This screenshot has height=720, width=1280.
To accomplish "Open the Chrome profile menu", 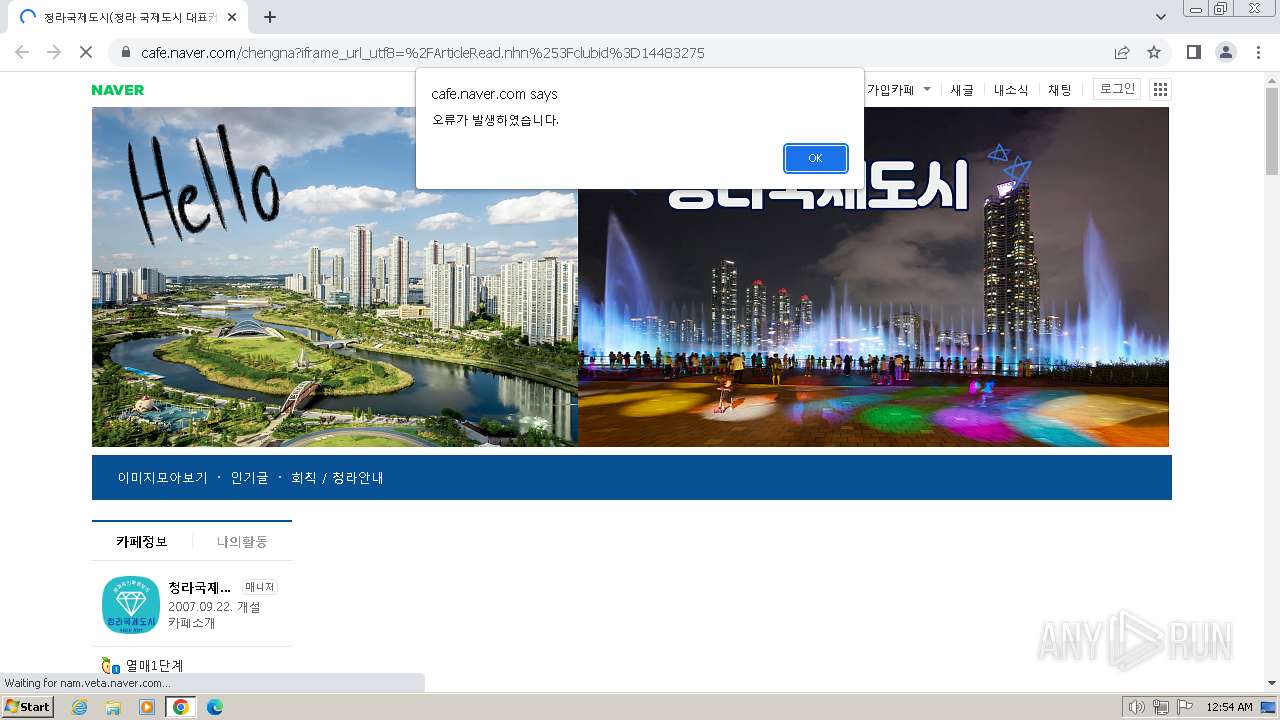I will coord(1225,52).
